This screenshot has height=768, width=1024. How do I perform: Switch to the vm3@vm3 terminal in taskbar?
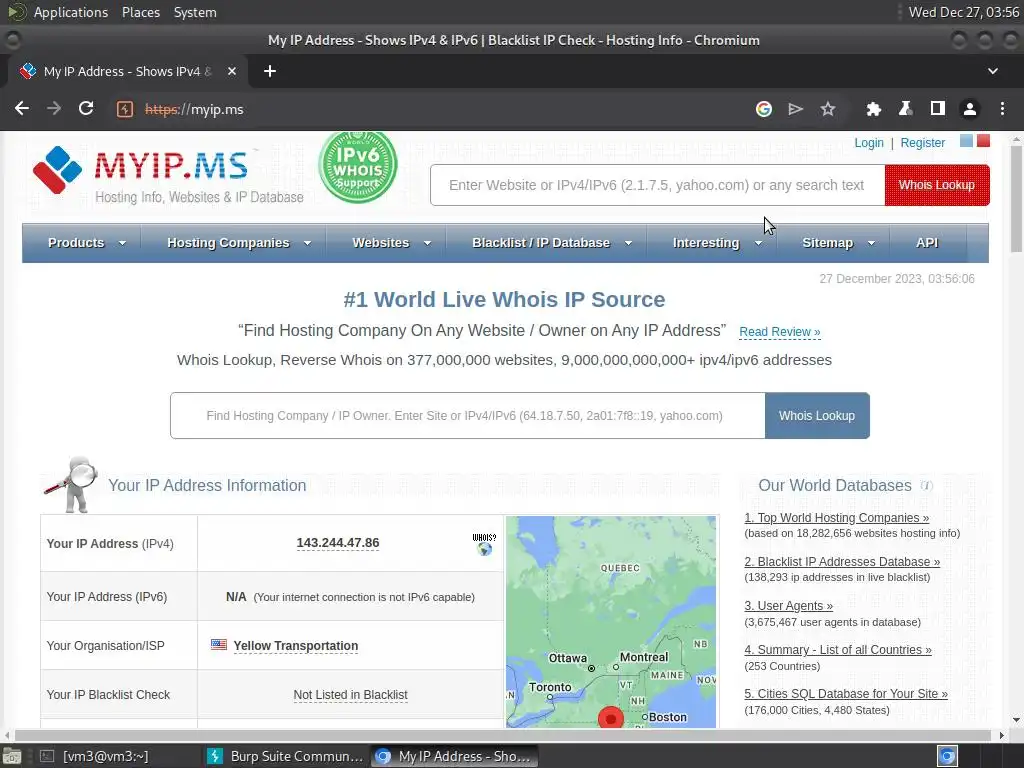click(95, 756)
